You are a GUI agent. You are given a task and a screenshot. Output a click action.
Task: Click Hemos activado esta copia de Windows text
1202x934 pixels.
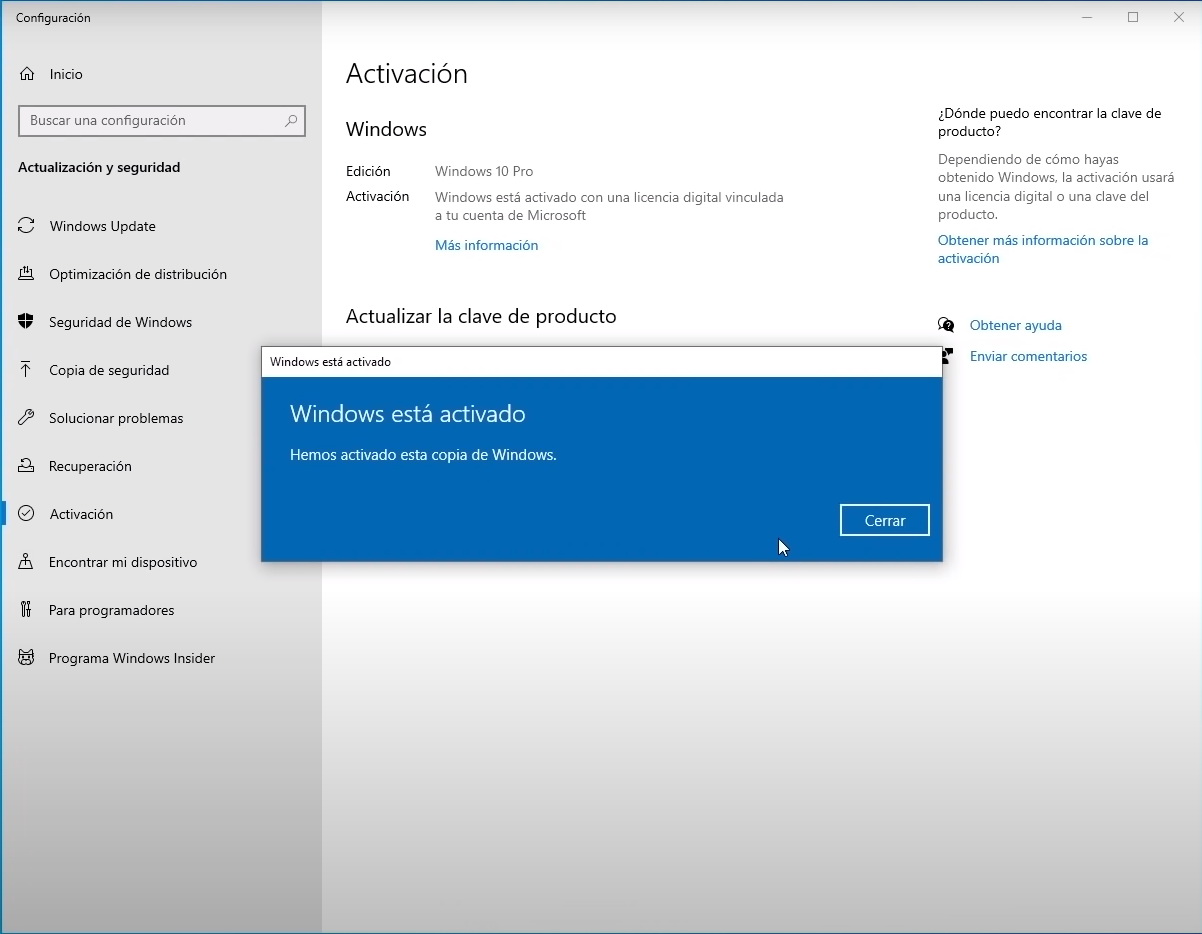[x=423, y=455]
